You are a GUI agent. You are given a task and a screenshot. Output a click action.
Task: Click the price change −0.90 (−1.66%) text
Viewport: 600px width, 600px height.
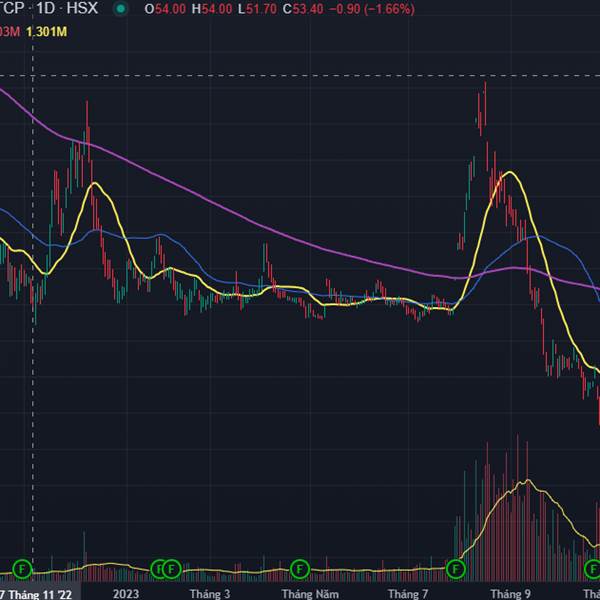[x=370, y=9]
